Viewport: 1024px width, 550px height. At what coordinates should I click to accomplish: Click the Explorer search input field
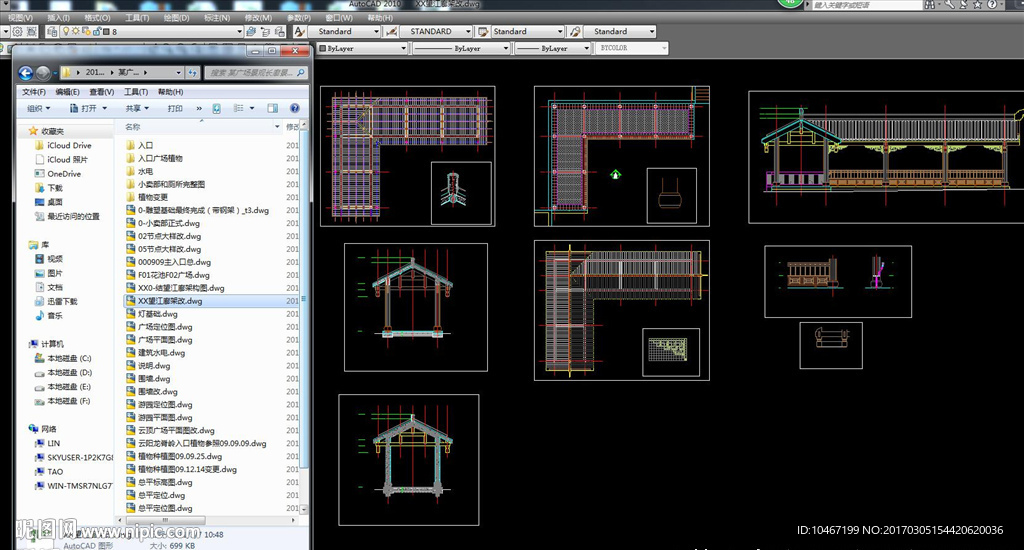click(x=250, y=73)
